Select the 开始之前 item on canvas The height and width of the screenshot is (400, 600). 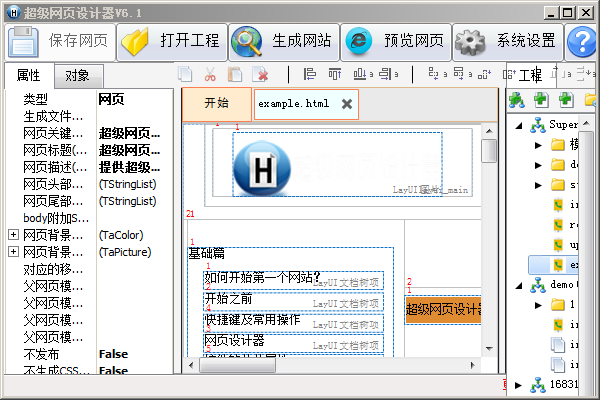(x=293, y=301)
